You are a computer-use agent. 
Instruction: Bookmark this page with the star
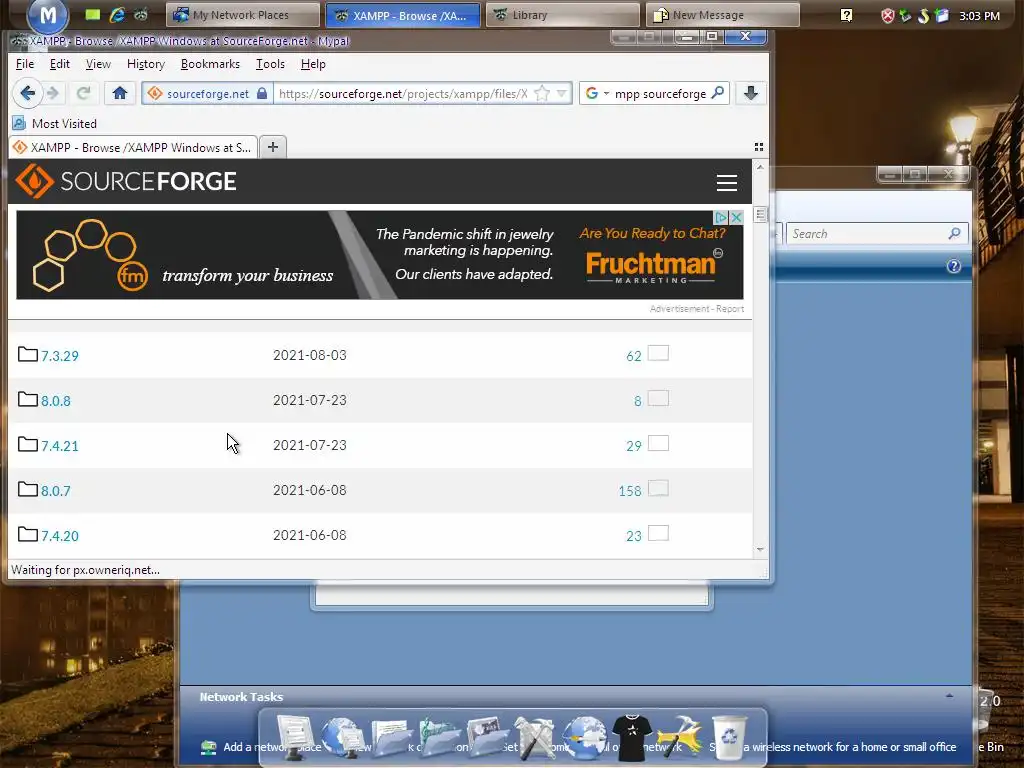pyautogui.click(x=541, y=93)
